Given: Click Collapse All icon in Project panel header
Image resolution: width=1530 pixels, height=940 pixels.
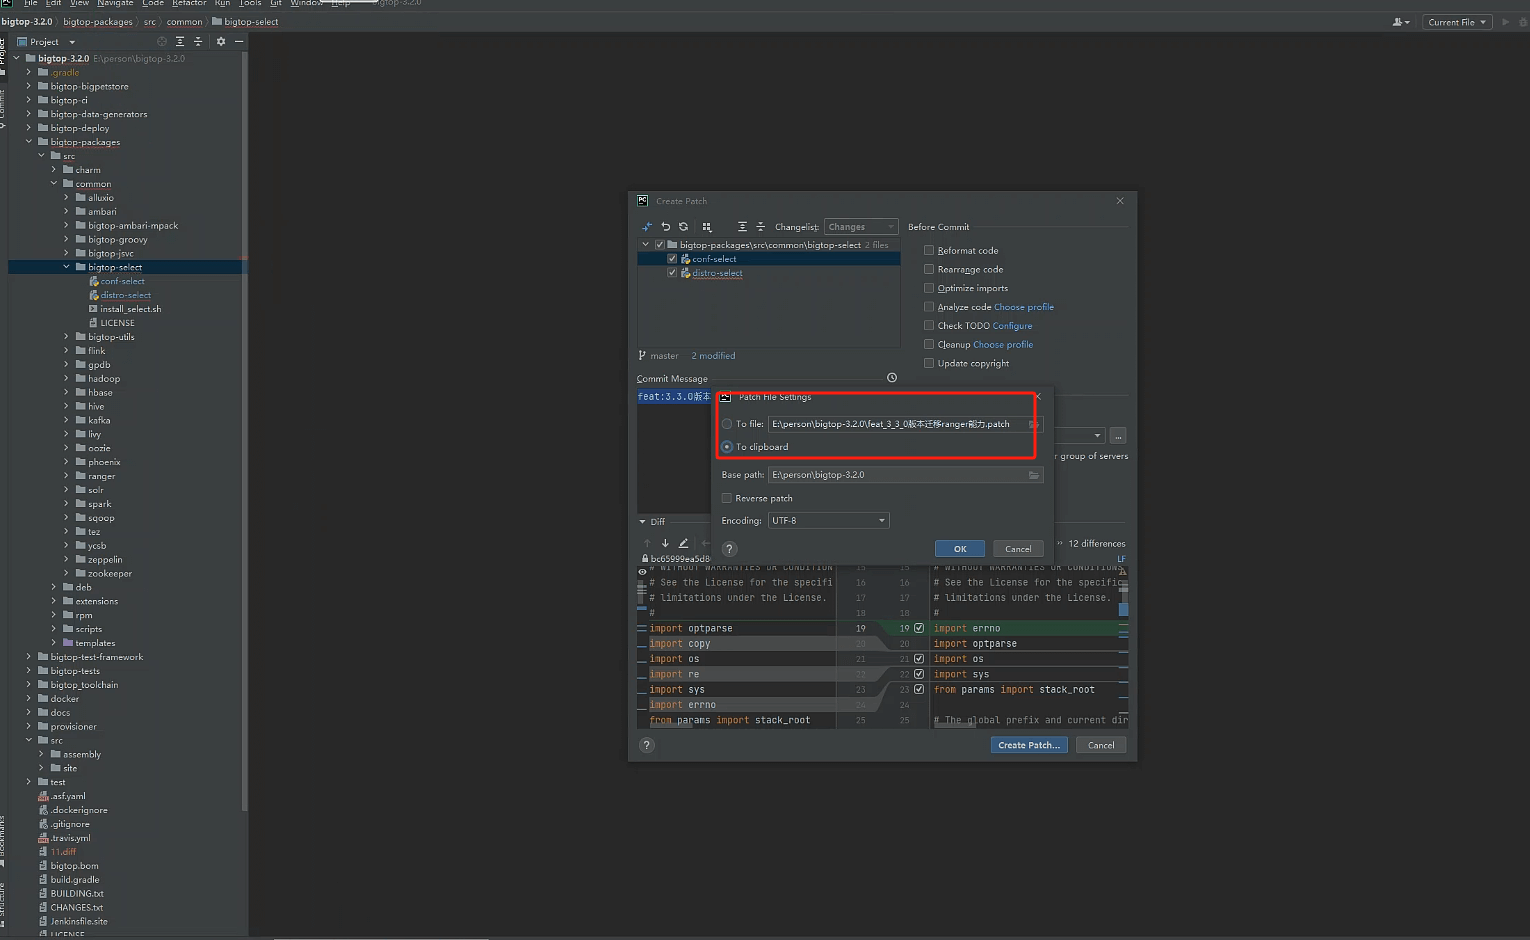Looking at the screenshot, I should (x=198, y=42).
